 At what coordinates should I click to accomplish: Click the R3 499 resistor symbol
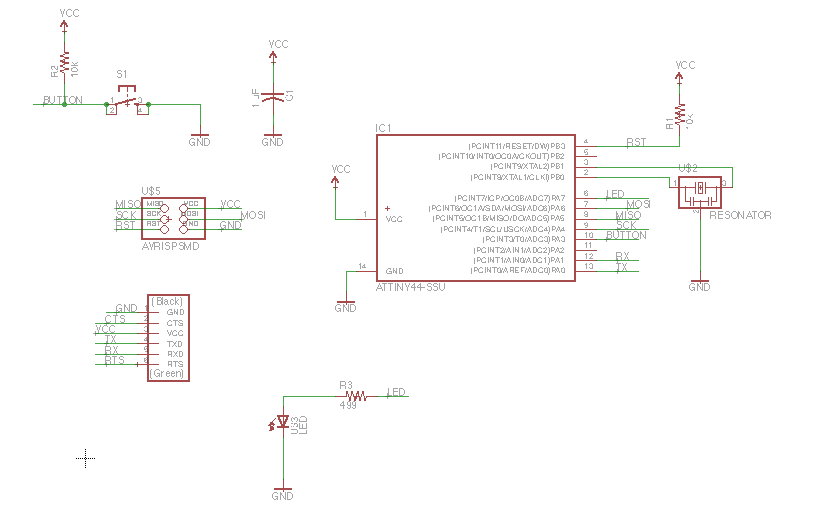pos(356,396)
